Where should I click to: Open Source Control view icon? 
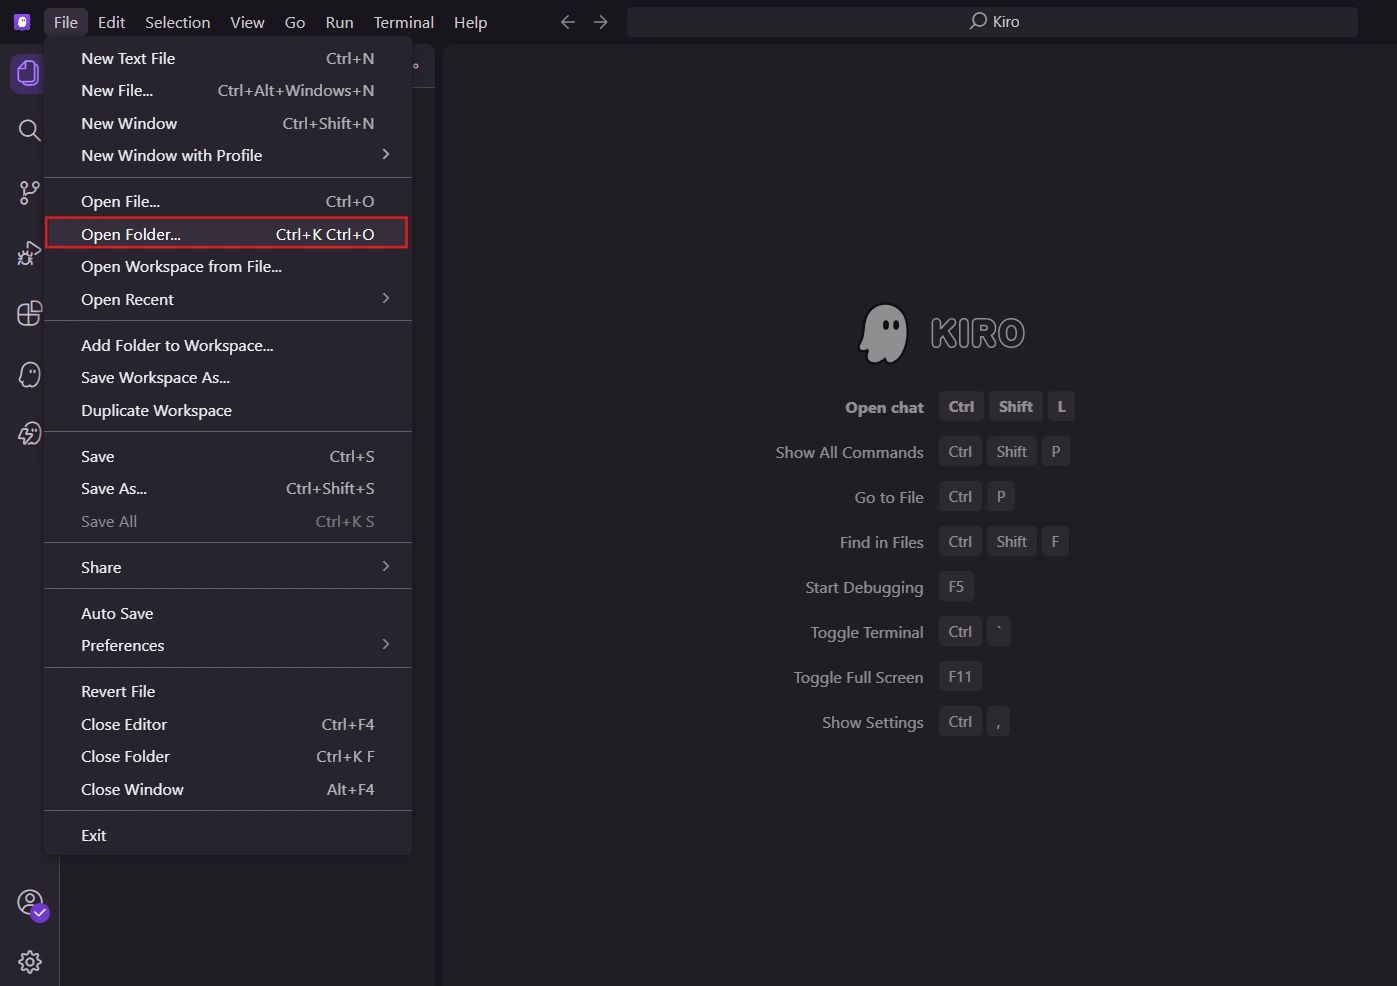point(29,192)
